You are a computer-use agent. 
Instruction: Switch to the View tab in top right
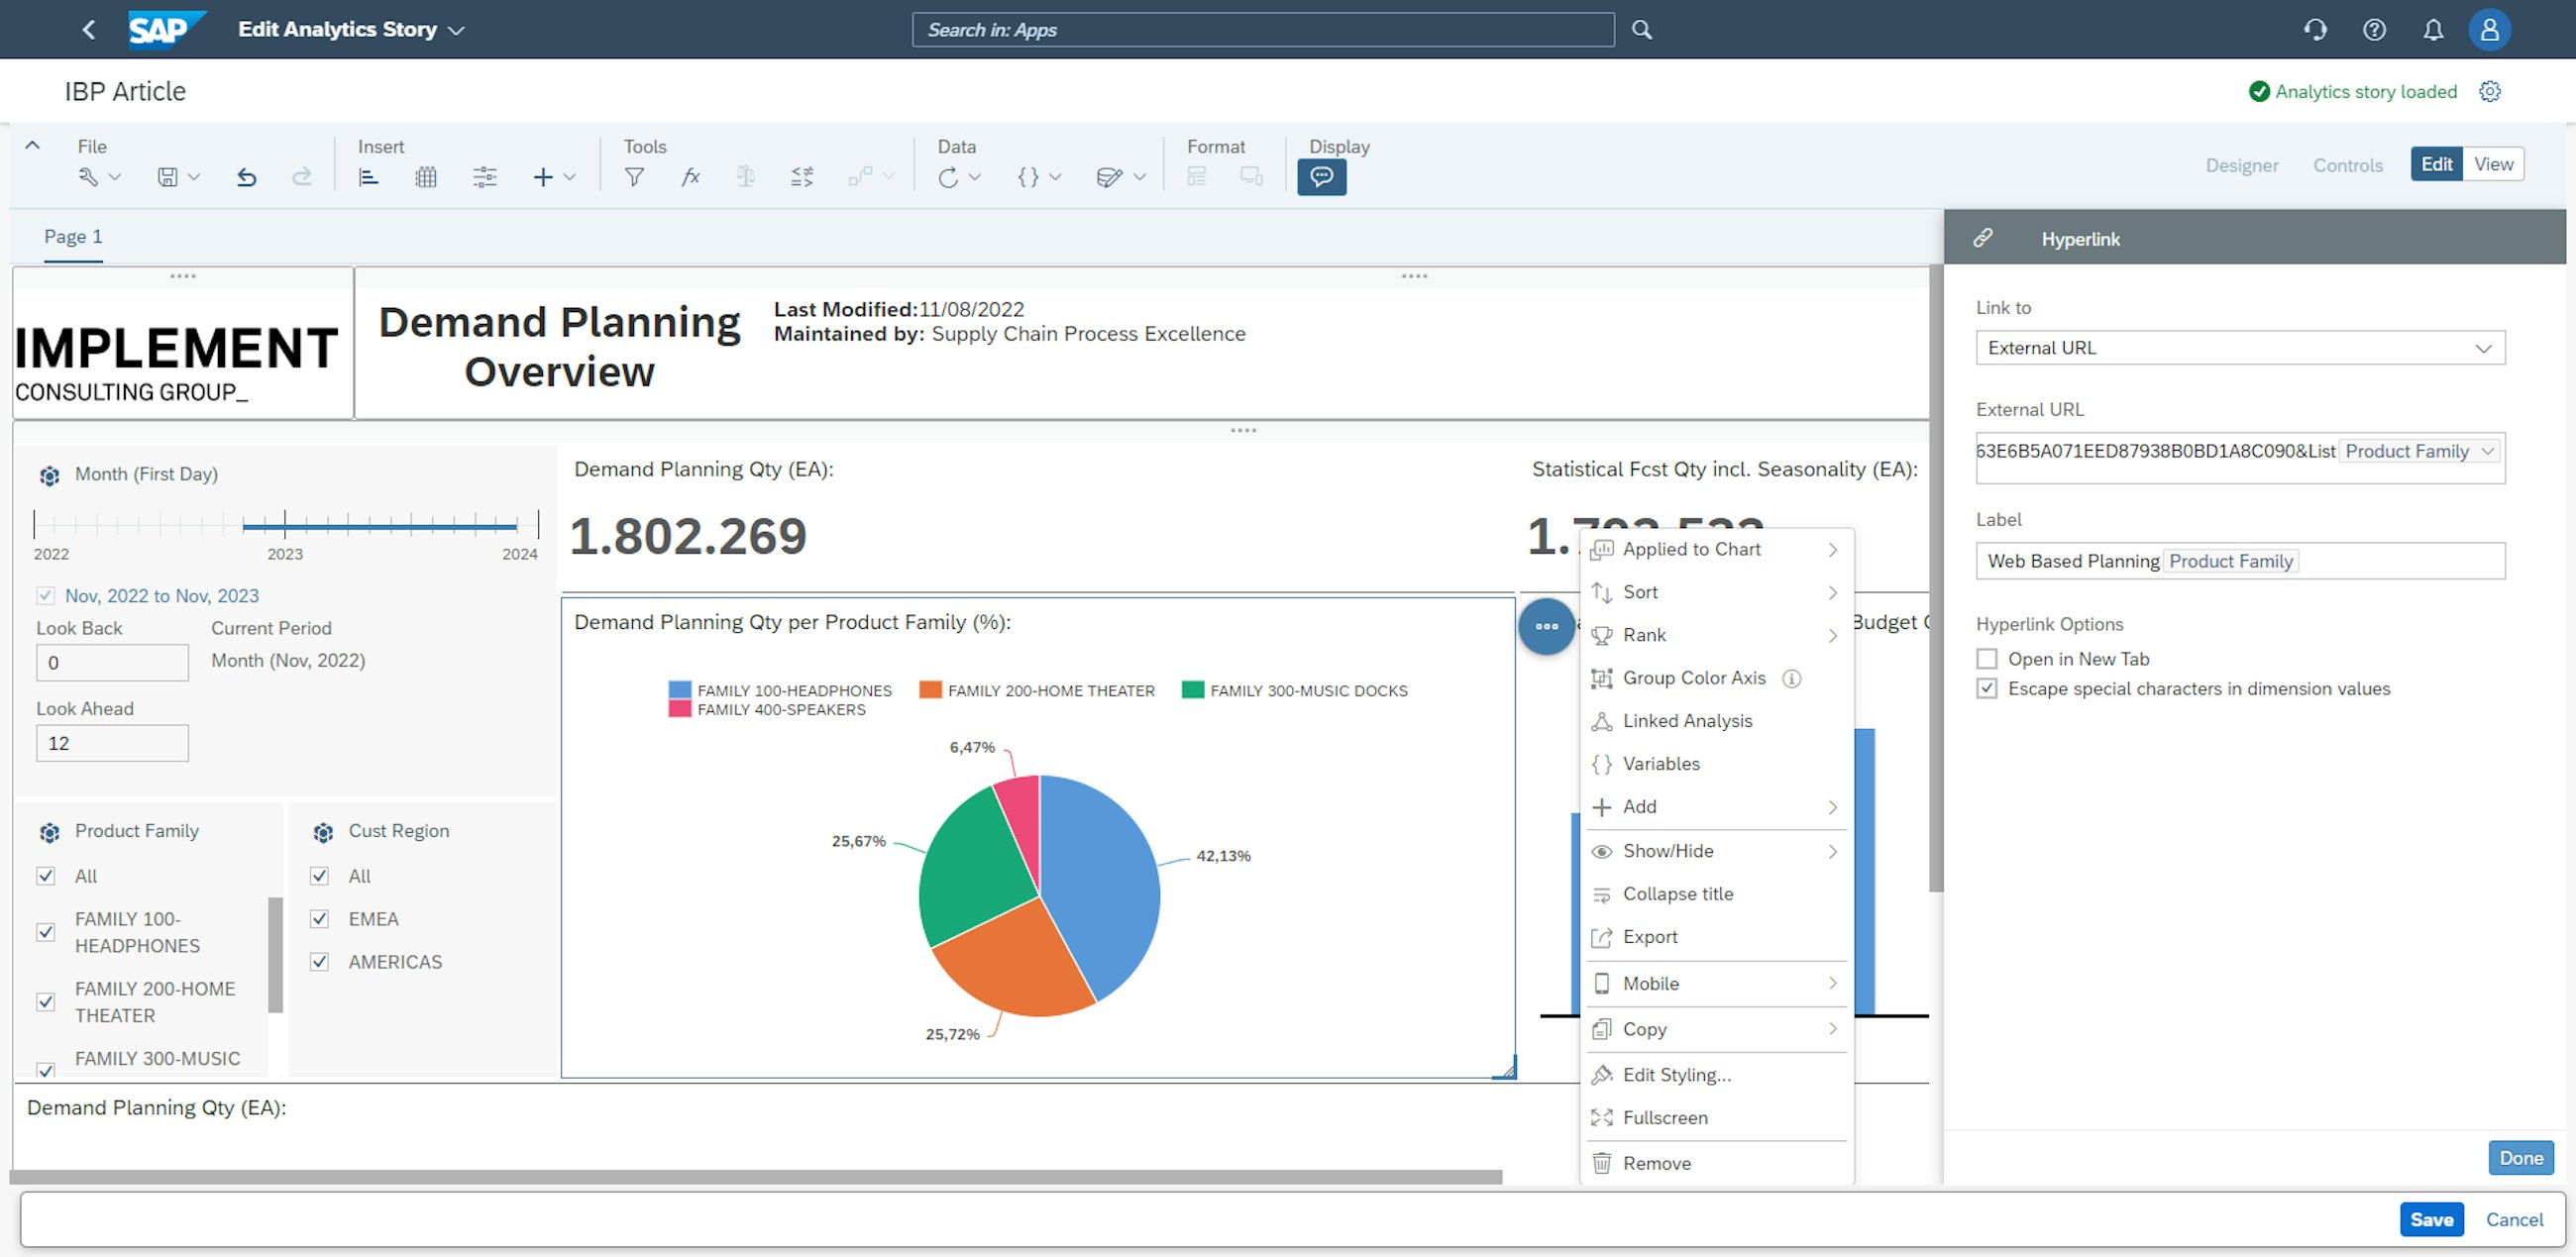click(2492, 162)
